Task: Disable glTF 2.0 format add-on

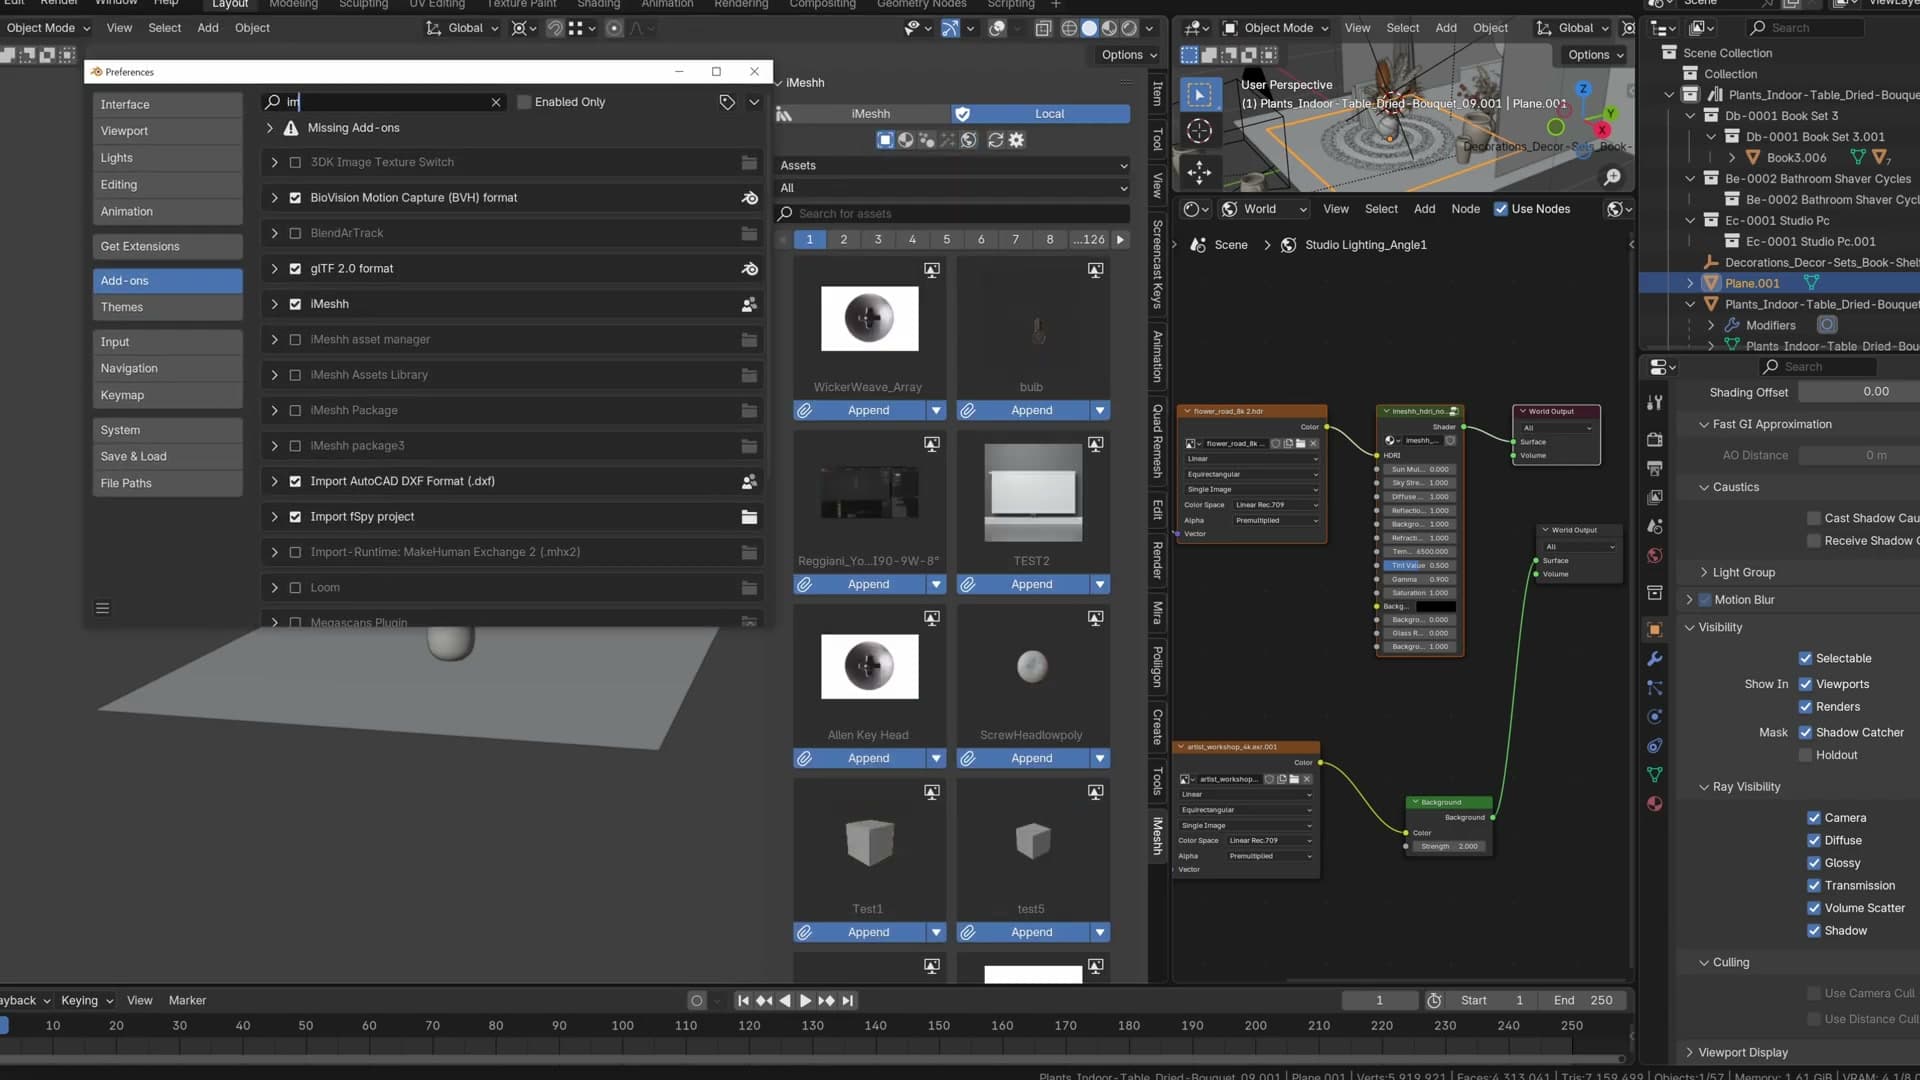Action: pyautogui.click(x=295, y=269)
